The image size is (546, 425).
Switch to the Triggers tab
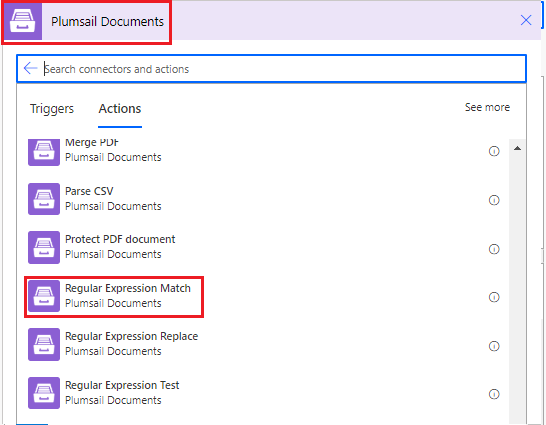[52, 109]
